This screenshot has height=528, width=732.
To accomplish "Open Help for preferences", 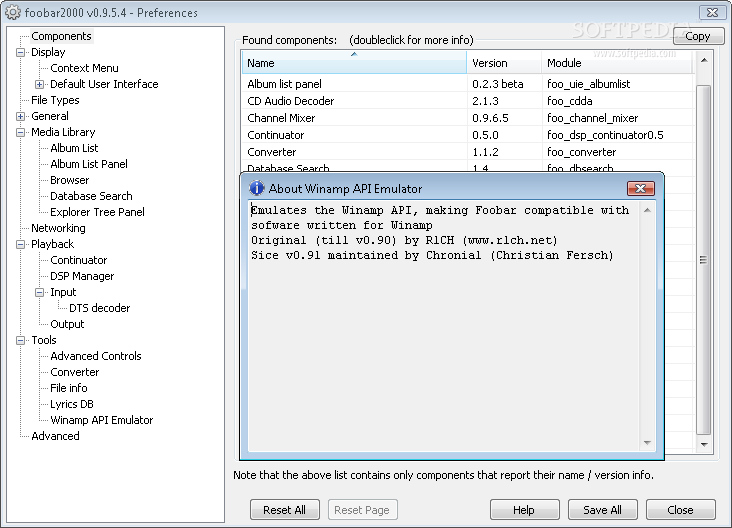I will [x=524, y=510].
